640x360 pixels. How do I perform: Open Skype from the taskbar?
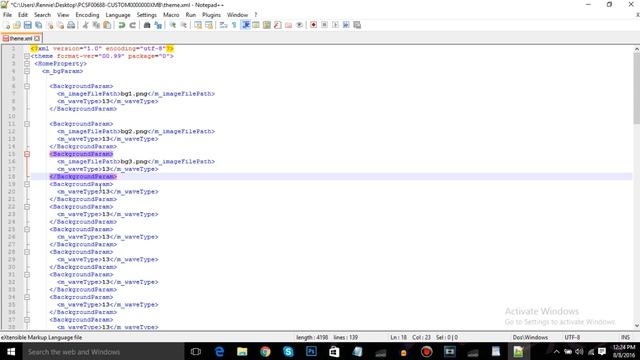pyautogui.click(x=288, y=352)
